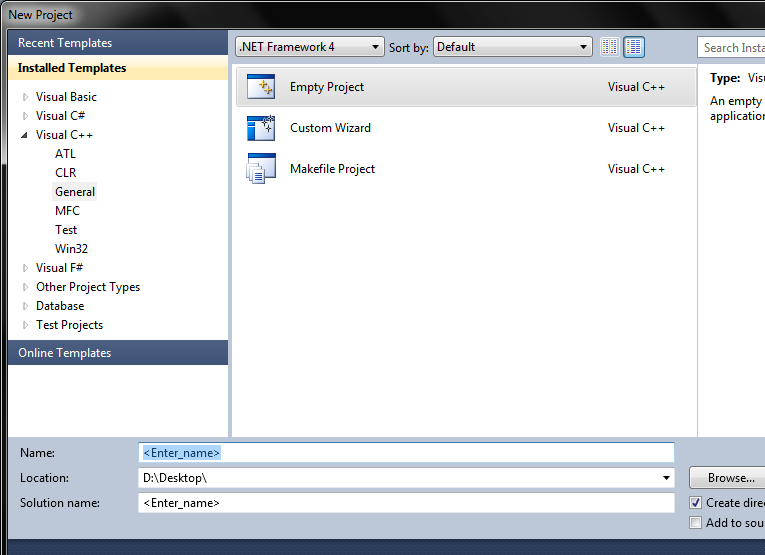Screen dimensions: 765x555
Task: Select the Makefile Project template name
Action: pyautogui.click(x=332, y=169)
